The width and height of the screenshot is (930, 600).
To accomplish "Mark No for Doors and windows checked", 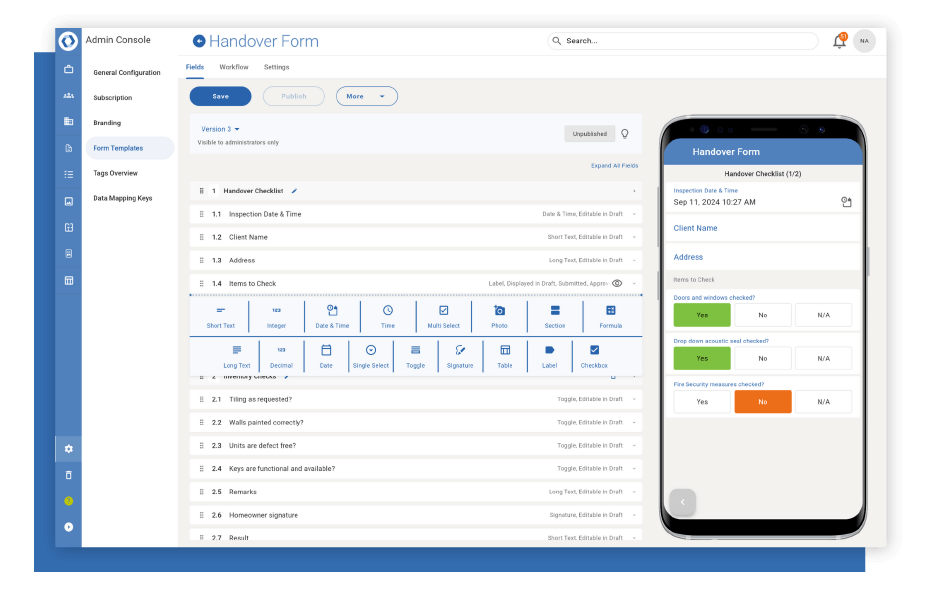I will coord(762,315).
